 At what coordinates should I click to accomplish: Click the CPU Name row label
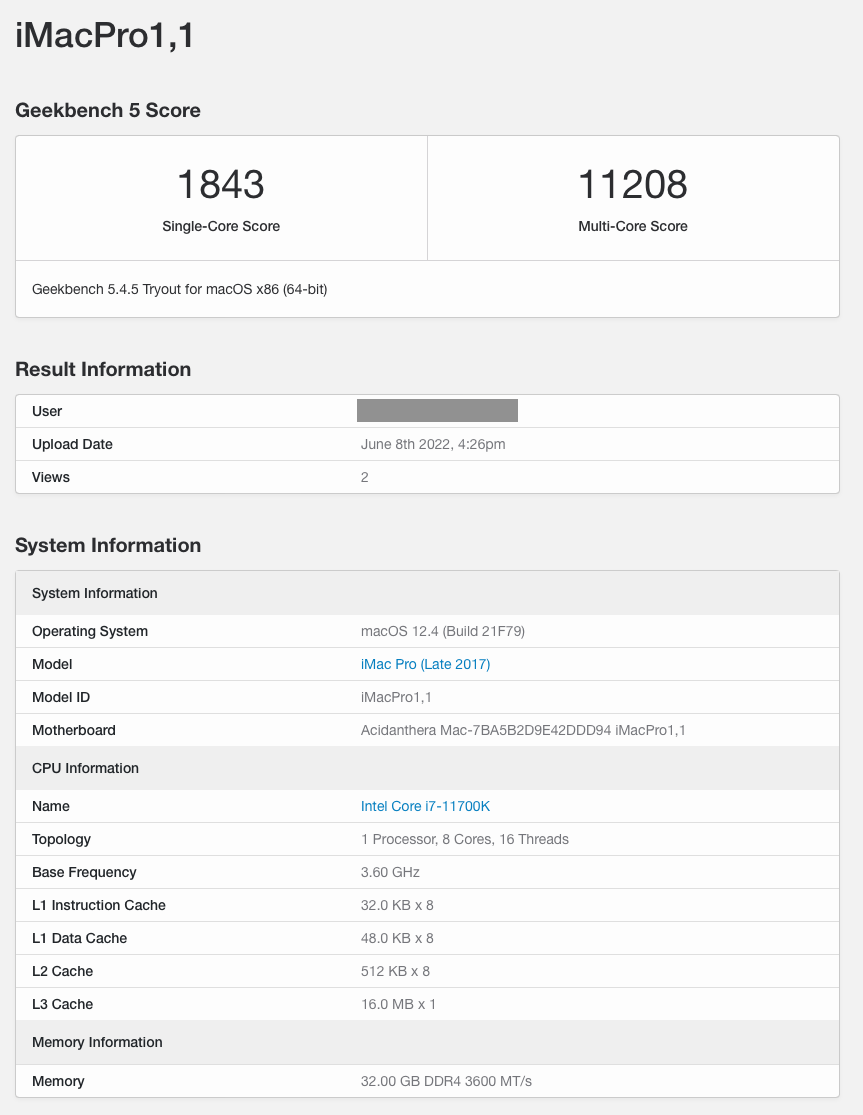[50, 806]
